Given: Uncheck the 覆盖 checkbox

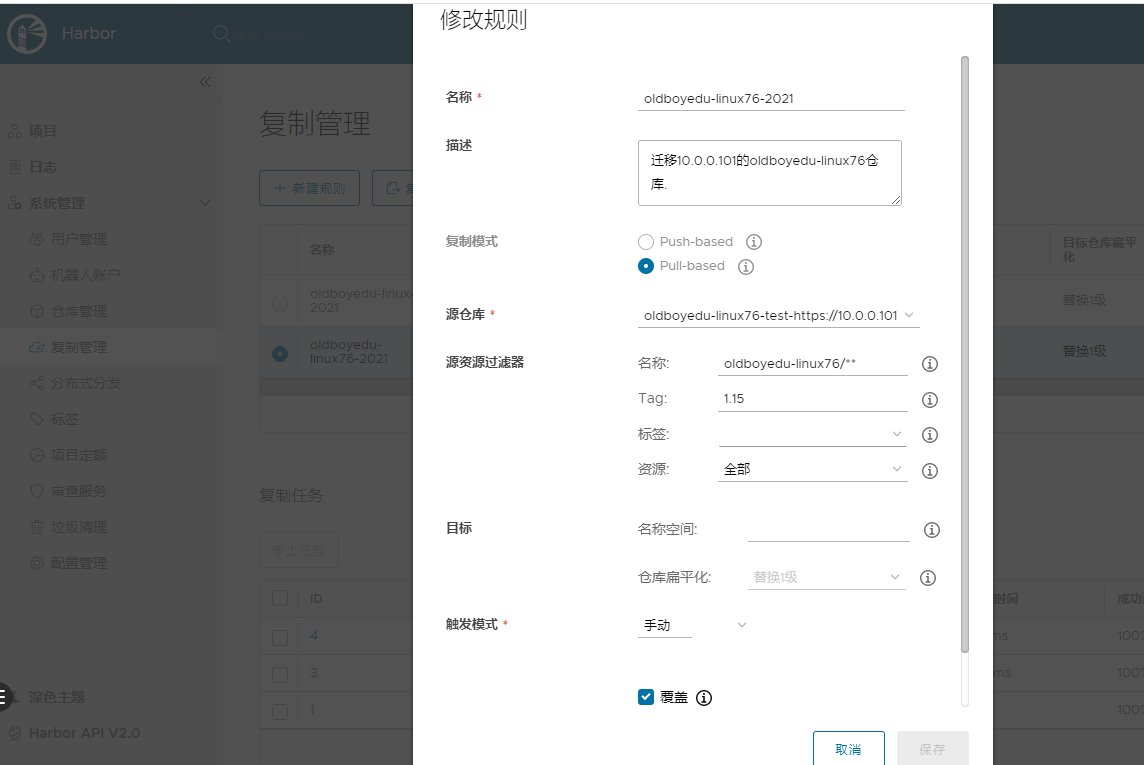Looking at the screenshot, I should click(x=646, y=697).
